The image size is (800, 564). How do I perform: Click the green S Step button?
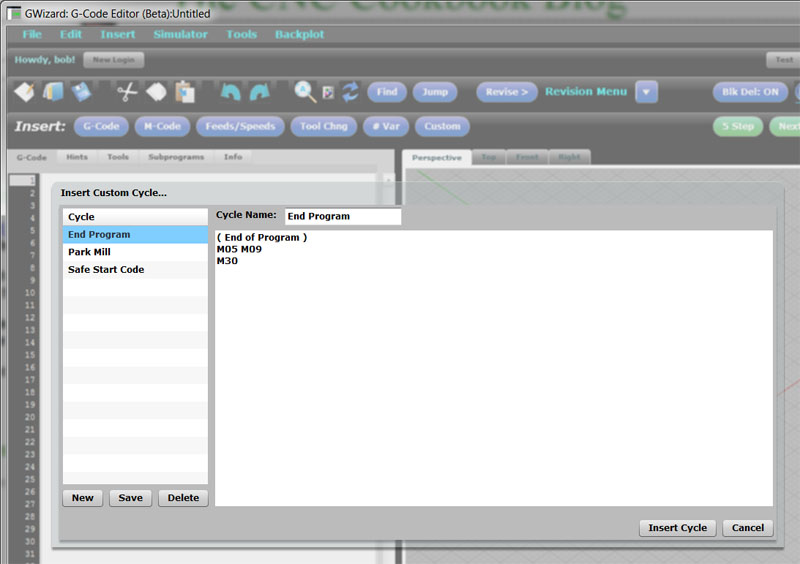point(737,126)
